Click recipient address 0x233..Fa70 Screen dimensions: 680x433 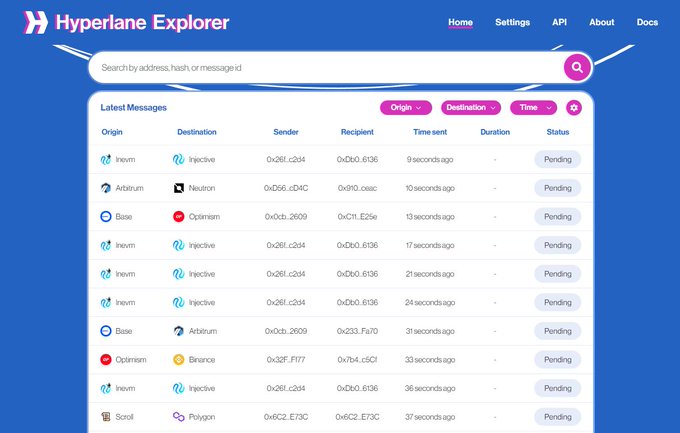coord(357,331)
